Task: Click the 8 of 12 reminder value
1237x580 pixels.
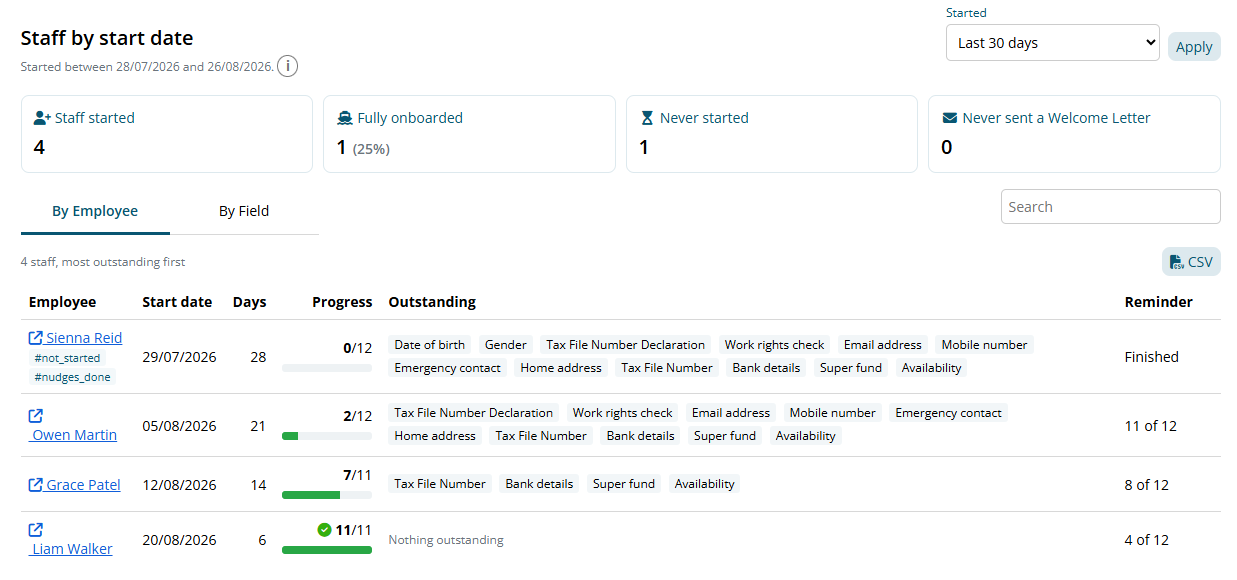Action: click(1147, 485)
